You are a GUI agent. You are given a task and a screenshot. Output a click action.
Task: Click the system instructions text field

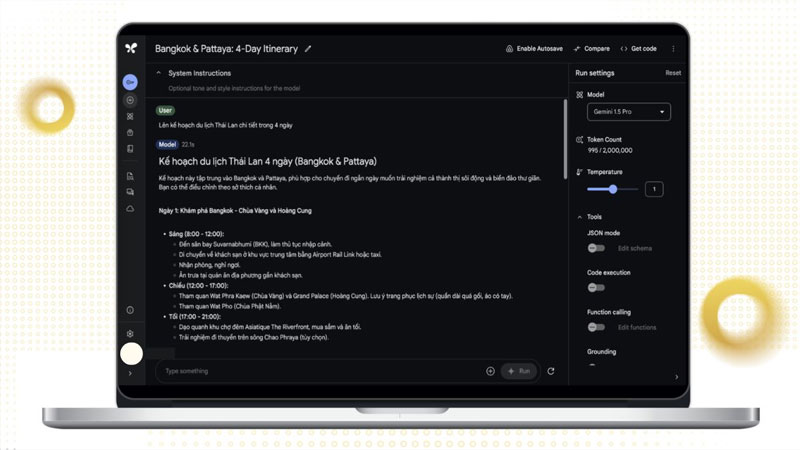tap(234, 88)
